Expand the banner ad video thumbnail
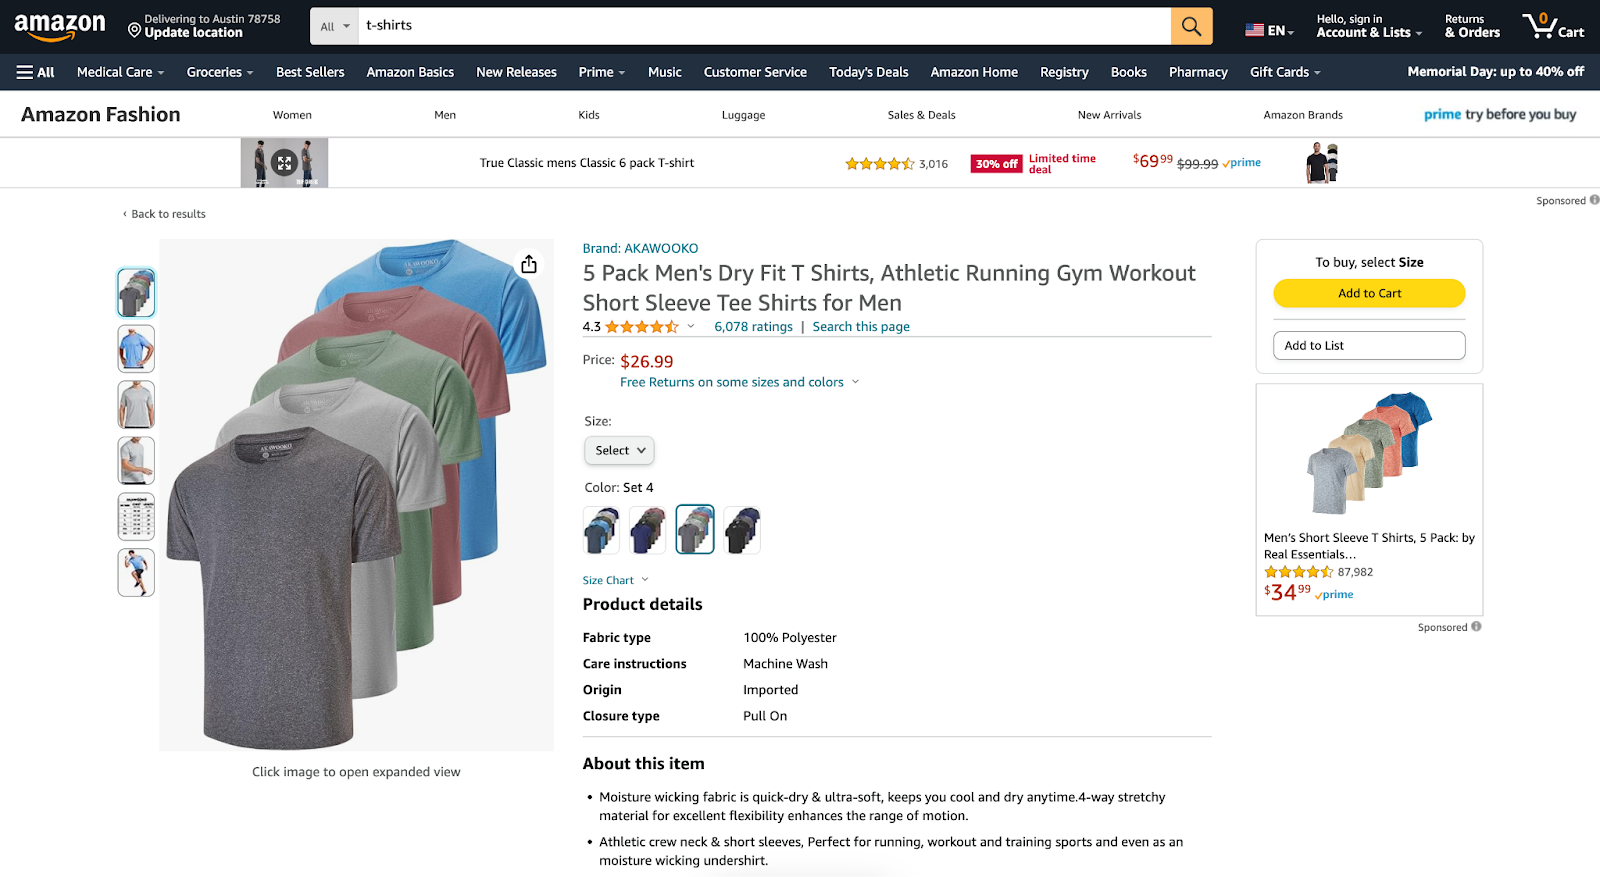The width and height of the screenshot is (1600, 877). pos(284,163)
